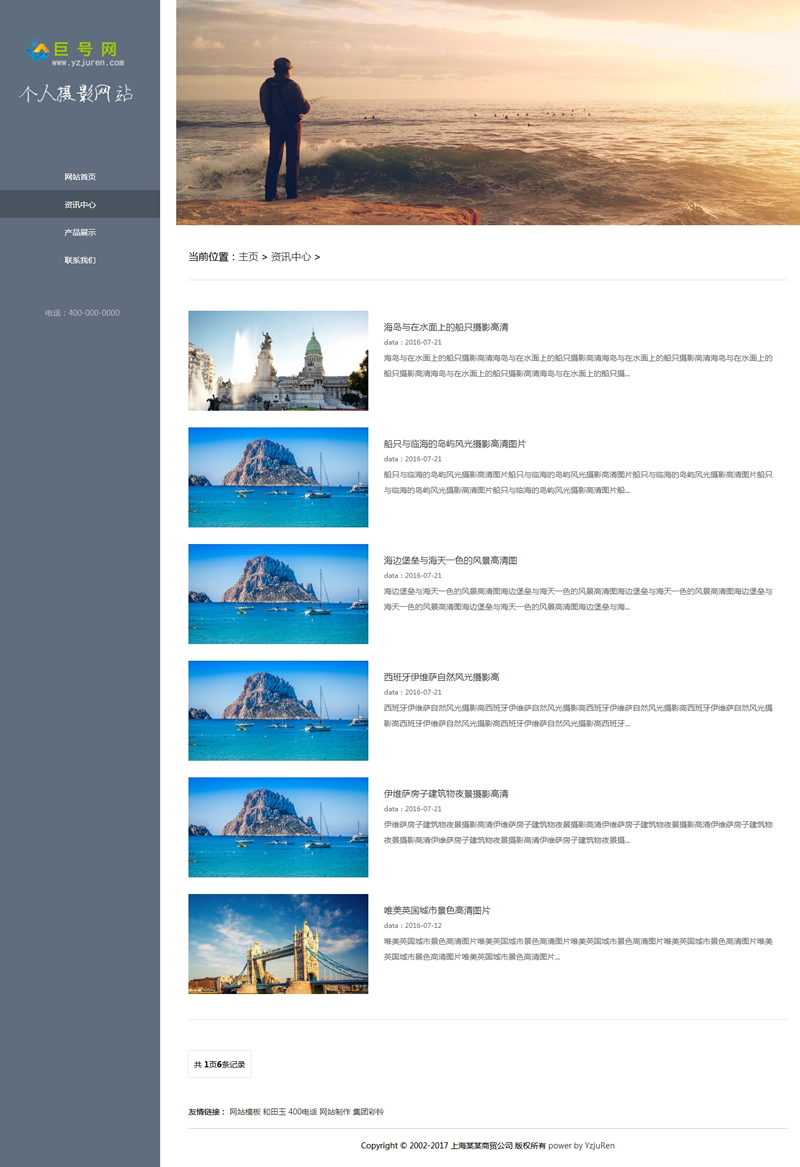Click the fisherman banner image
The height and width of the screenshot is (1167, 800).
[488, 112]
